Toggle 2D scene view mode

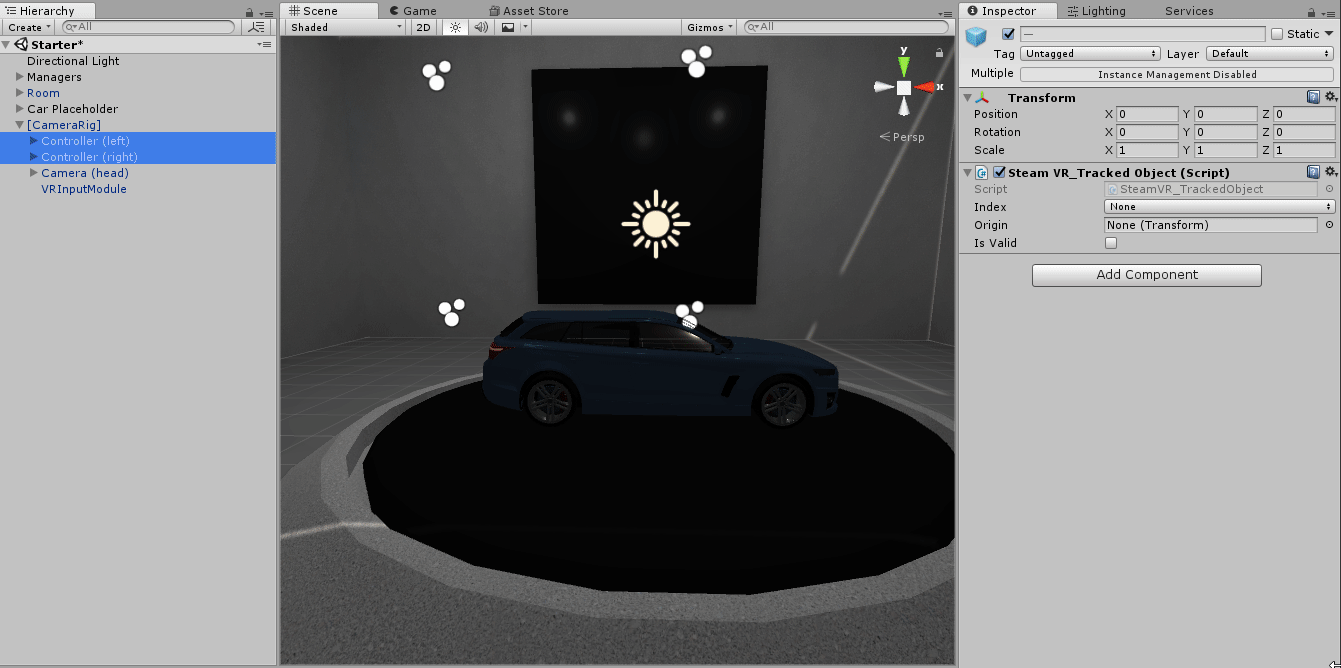pos(423,27)
